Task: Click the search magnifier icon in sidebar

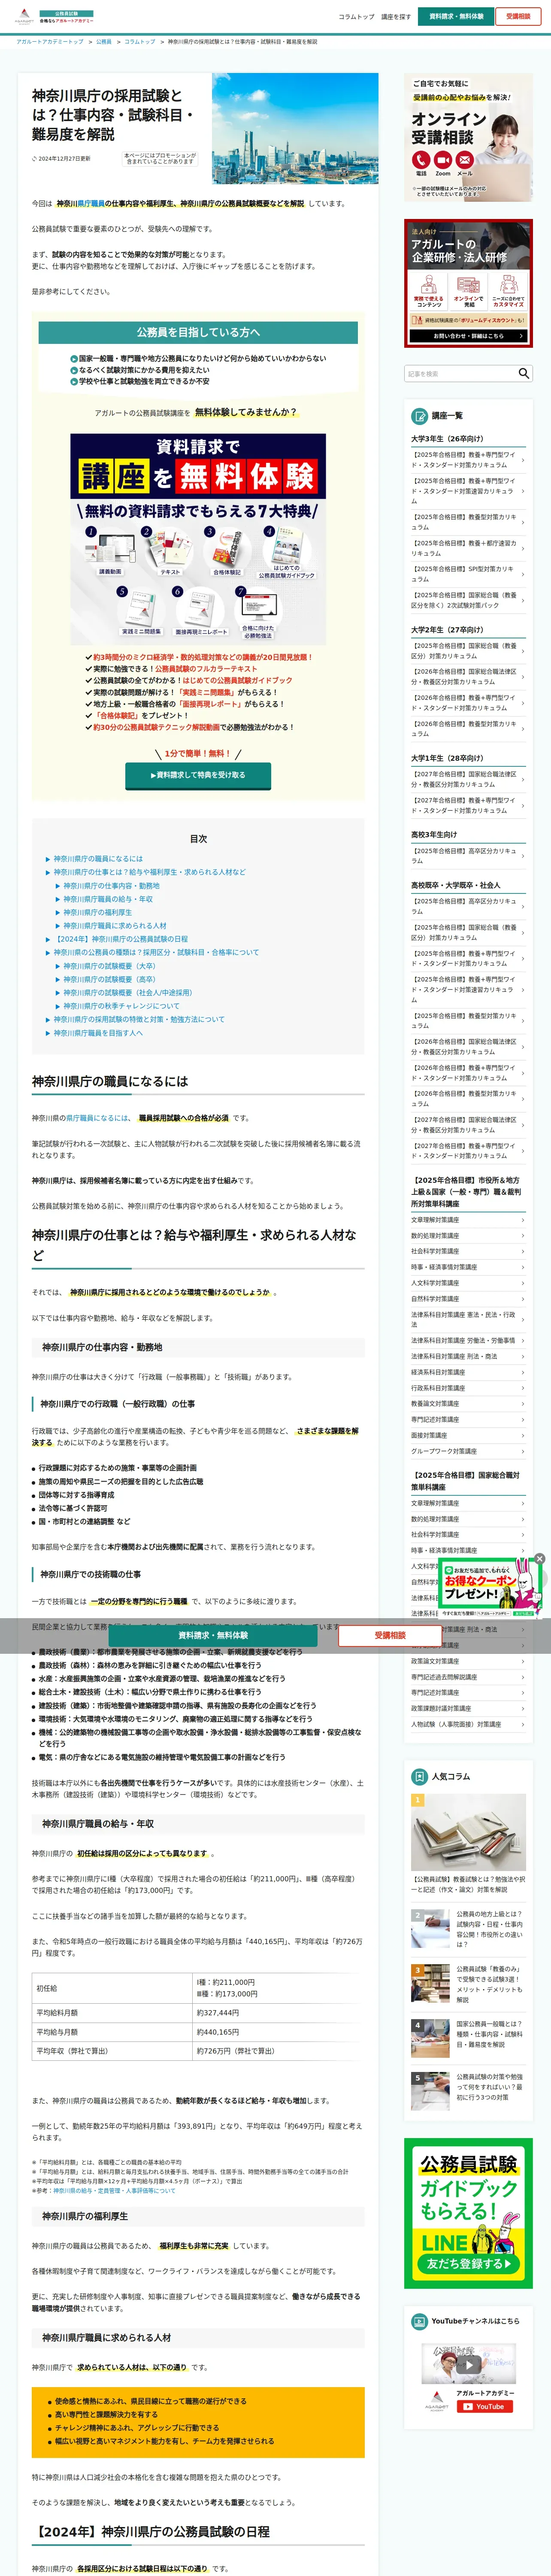Action: pyautogui.click(x=523, y=373)
